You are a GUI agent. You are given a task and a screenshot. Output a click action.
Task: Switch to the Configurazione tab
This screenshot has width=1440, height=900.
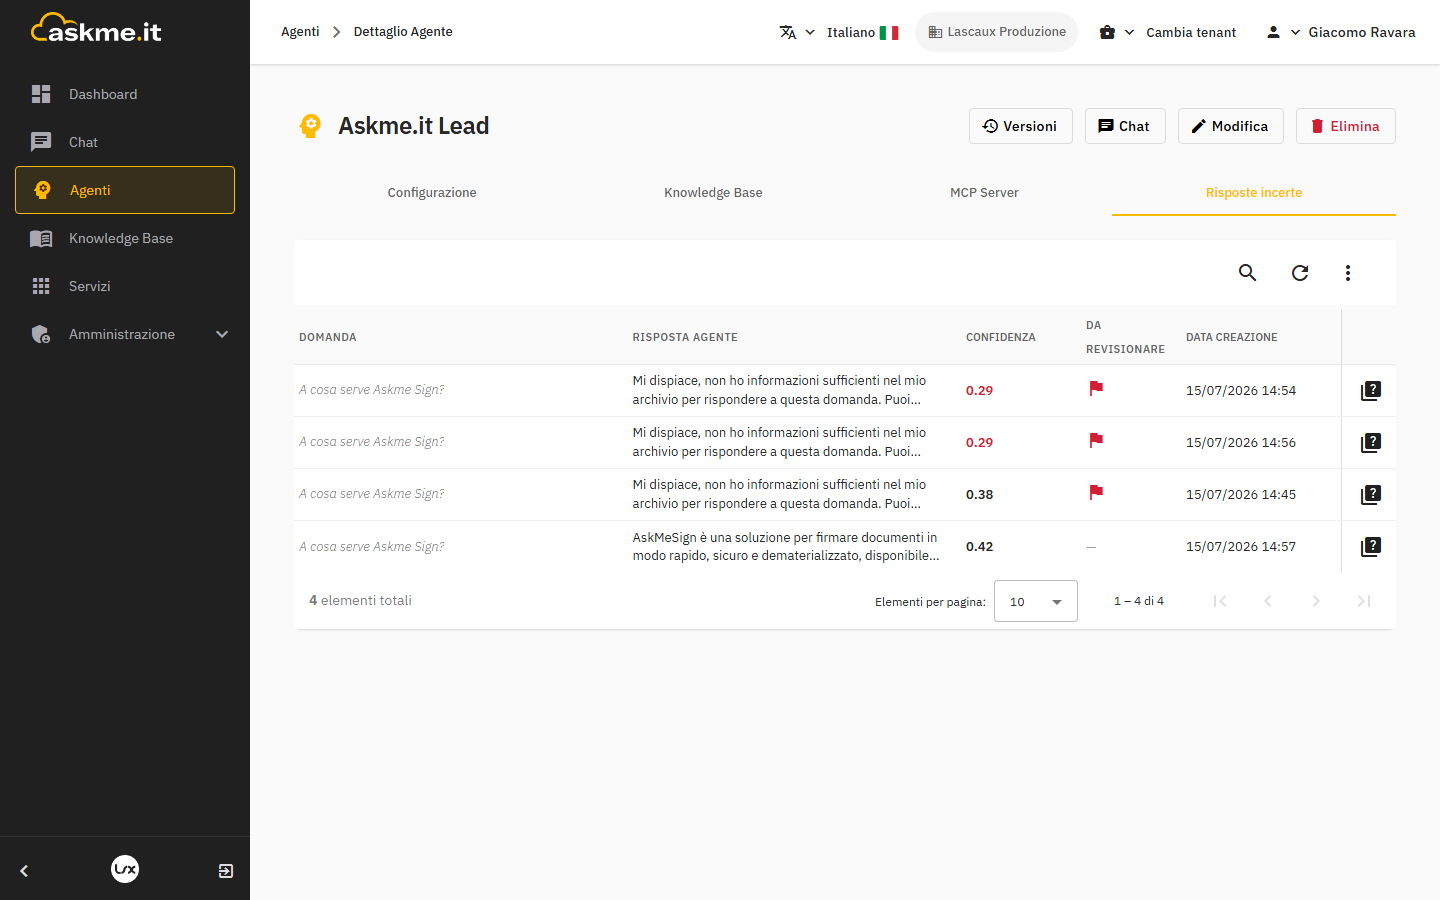click(x=432, y=193)
